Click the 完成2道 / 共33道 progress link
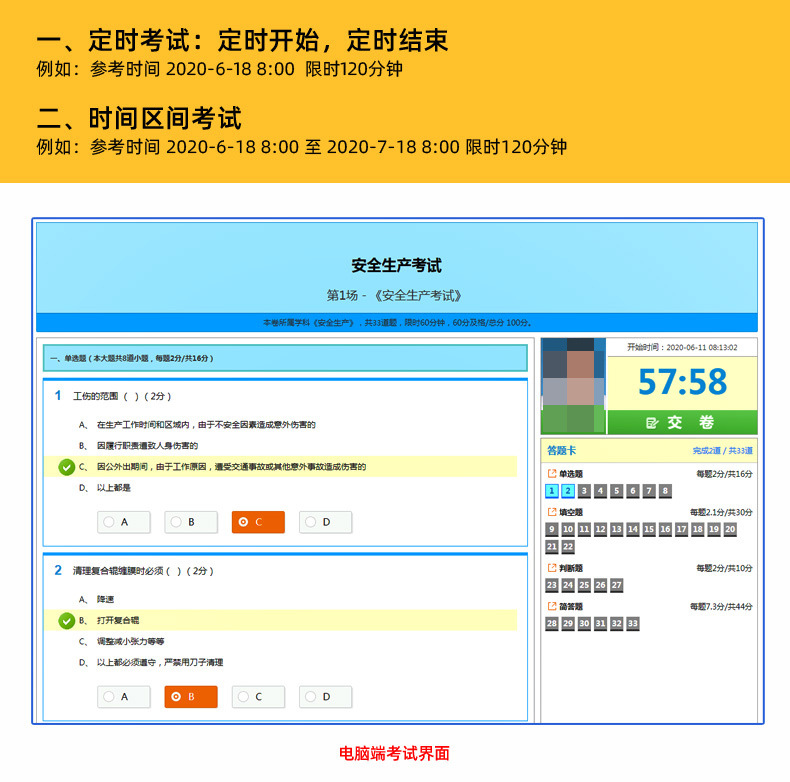Screen dimensions: 790x782 [722, 450]
